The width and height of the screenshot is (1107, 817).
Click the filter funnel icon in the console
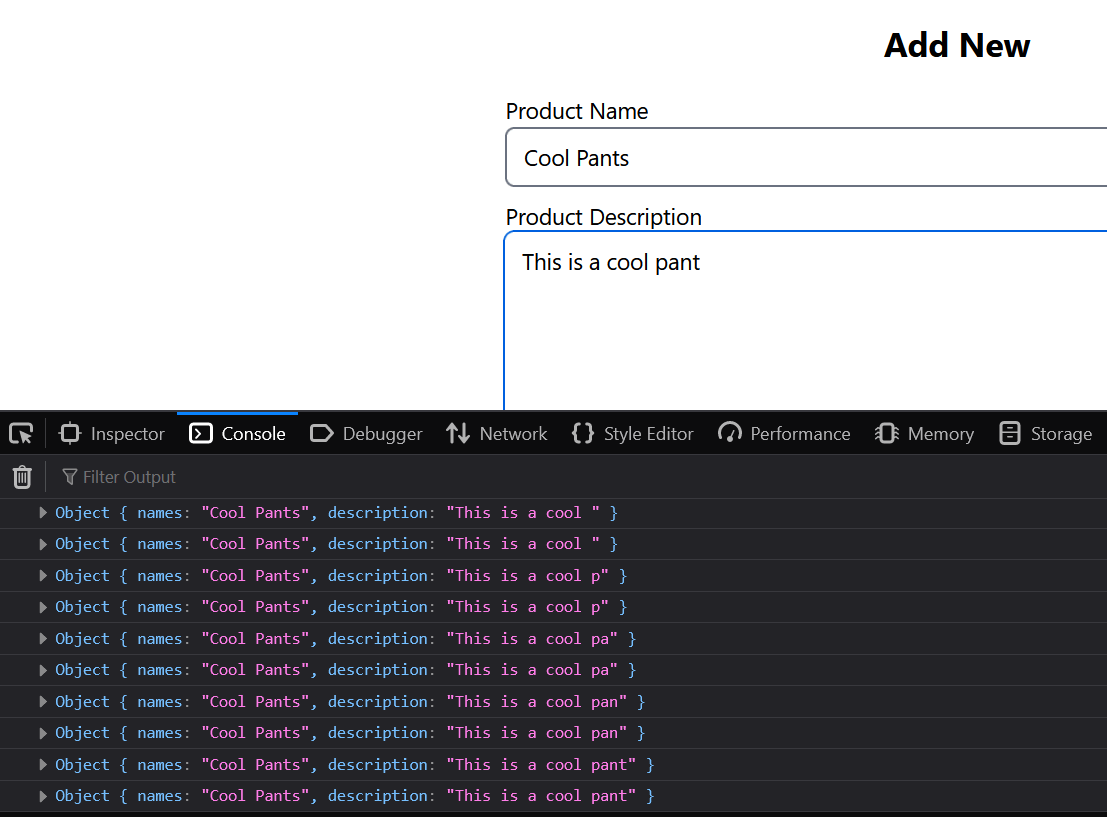(68, 477)
